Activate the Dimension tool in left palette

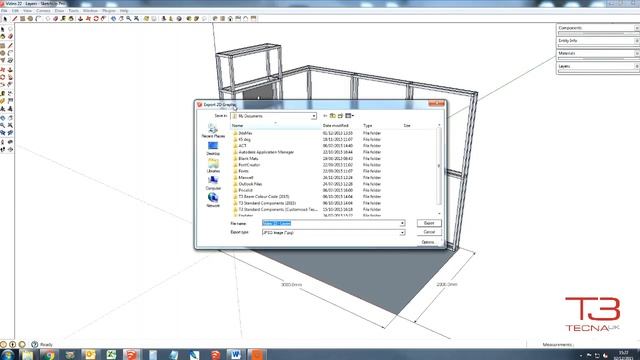click(10, 93)
